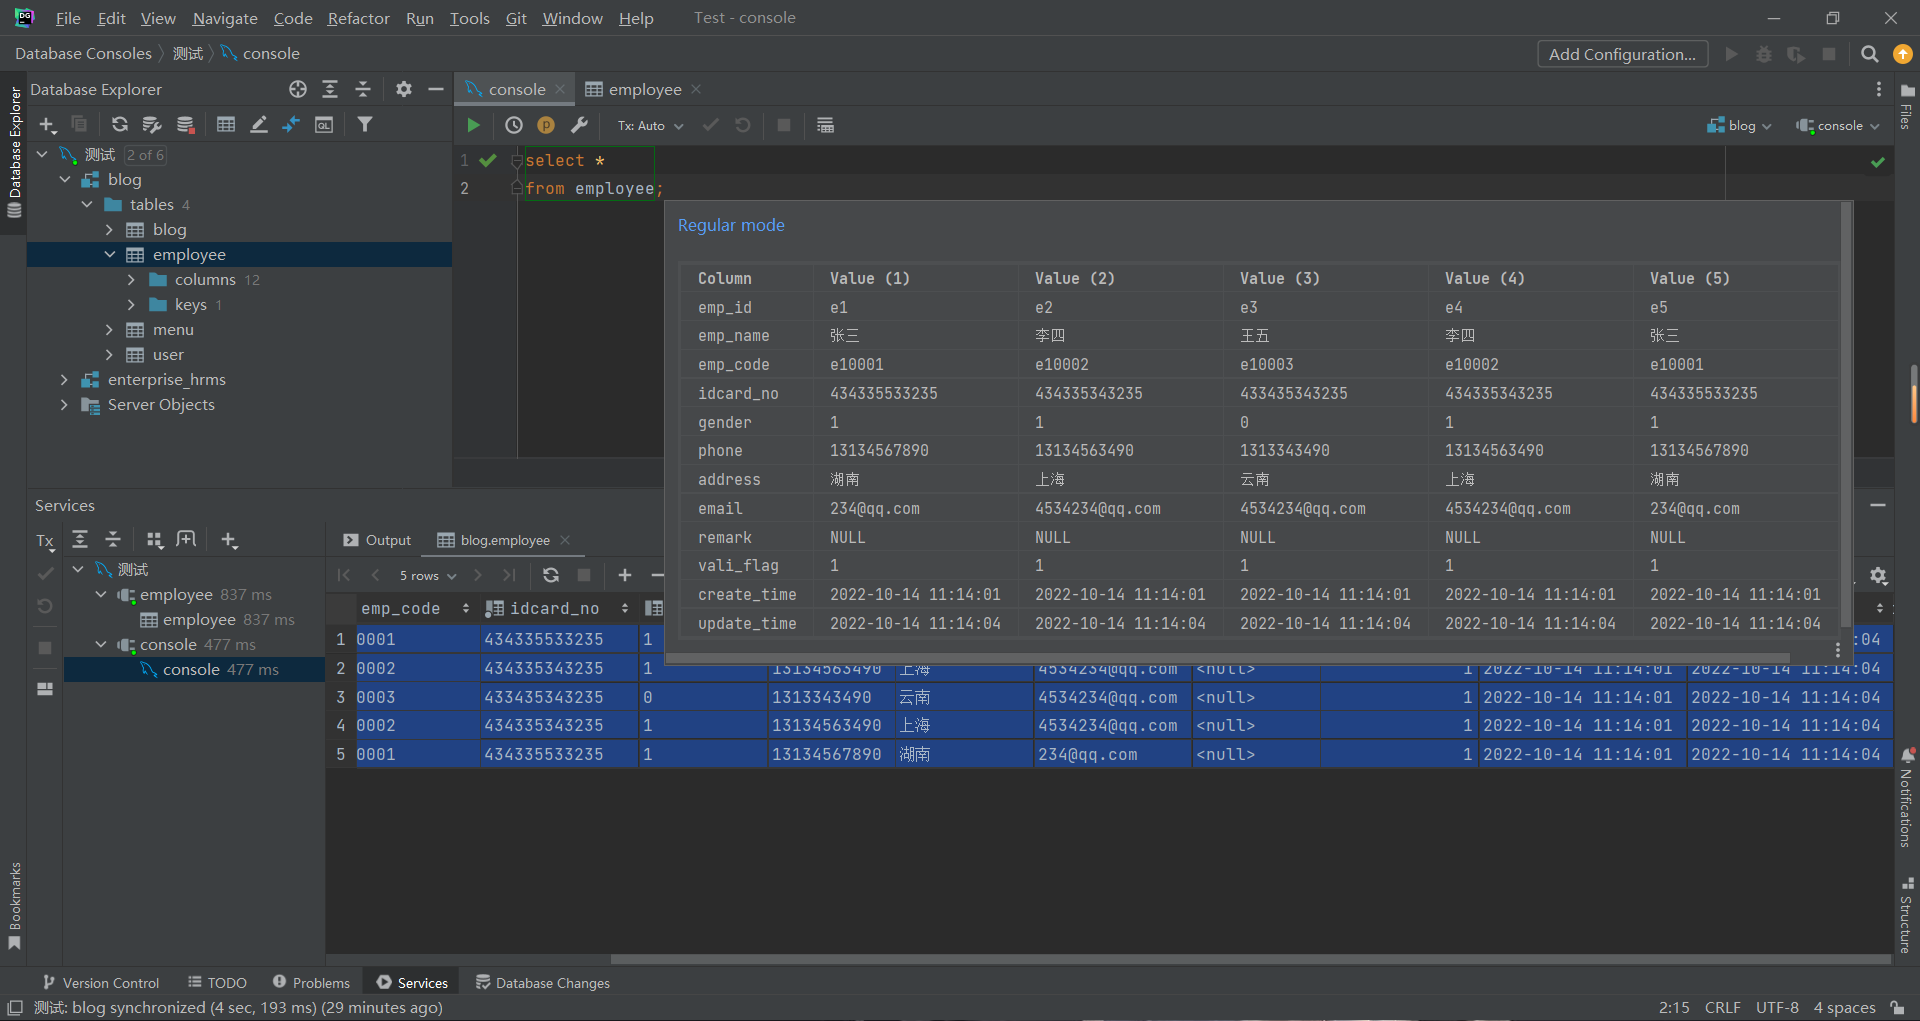Click the filter funnel icon in Database Explorer
This screenshot has width=1920, height=1021.
pos(365,124)
